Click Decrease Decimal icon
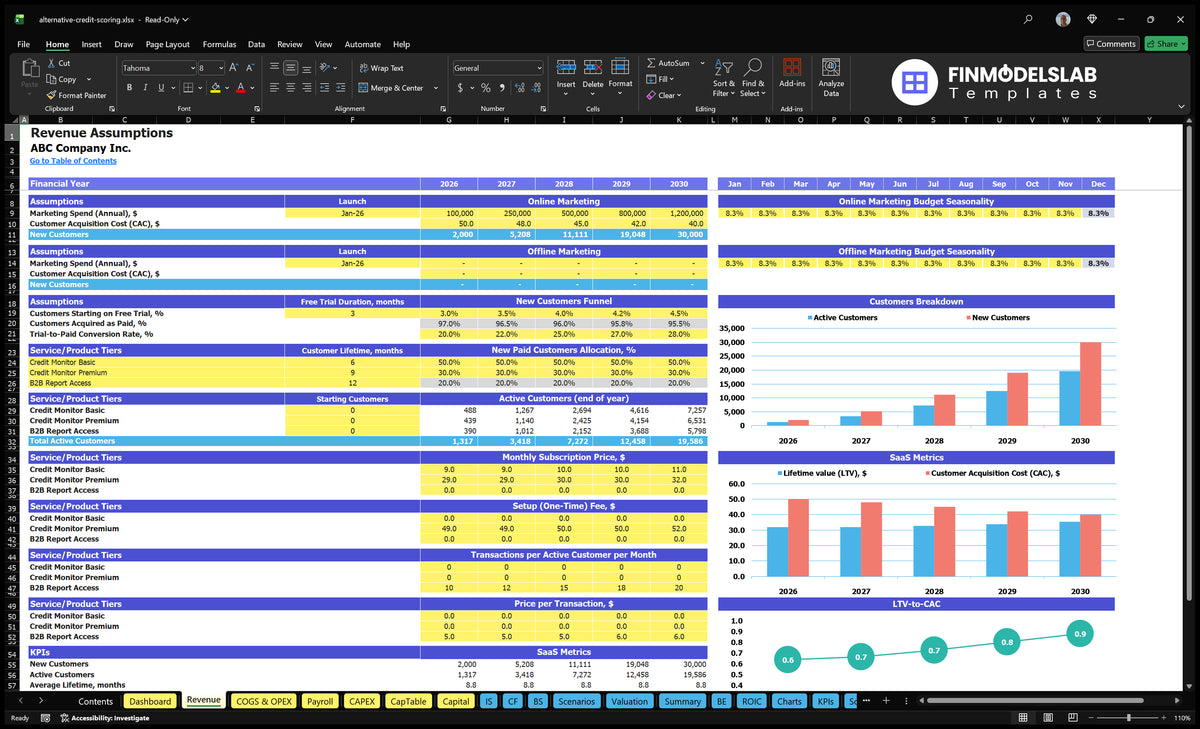The height and width of the screenshot is (729, 1200). pyautogui.click(x=535, y=88)
